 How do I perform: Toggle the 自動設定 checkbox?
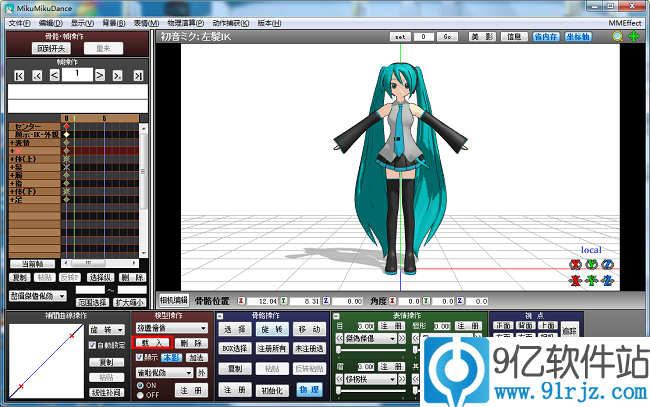[x=90, y=345]
